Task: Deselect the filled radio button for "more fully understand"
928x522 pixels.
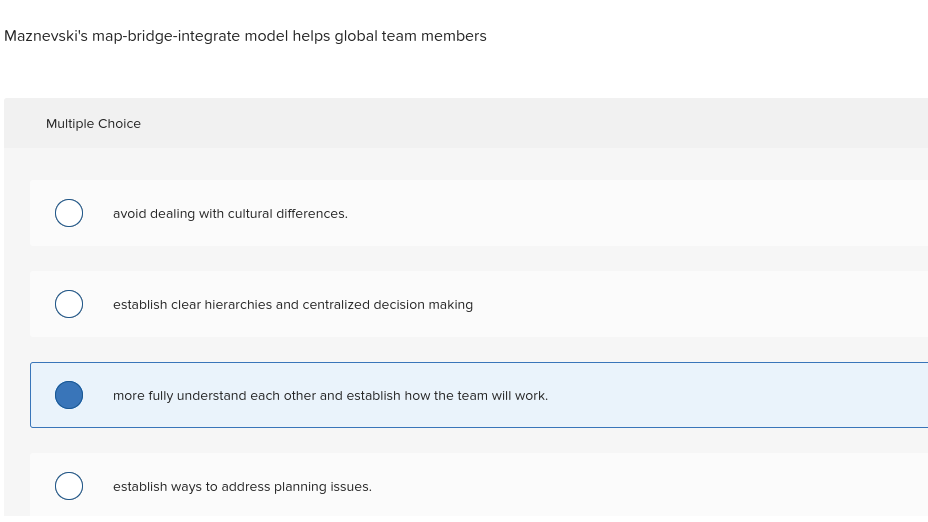Action: pyautogui.click(x=69, y=395)
